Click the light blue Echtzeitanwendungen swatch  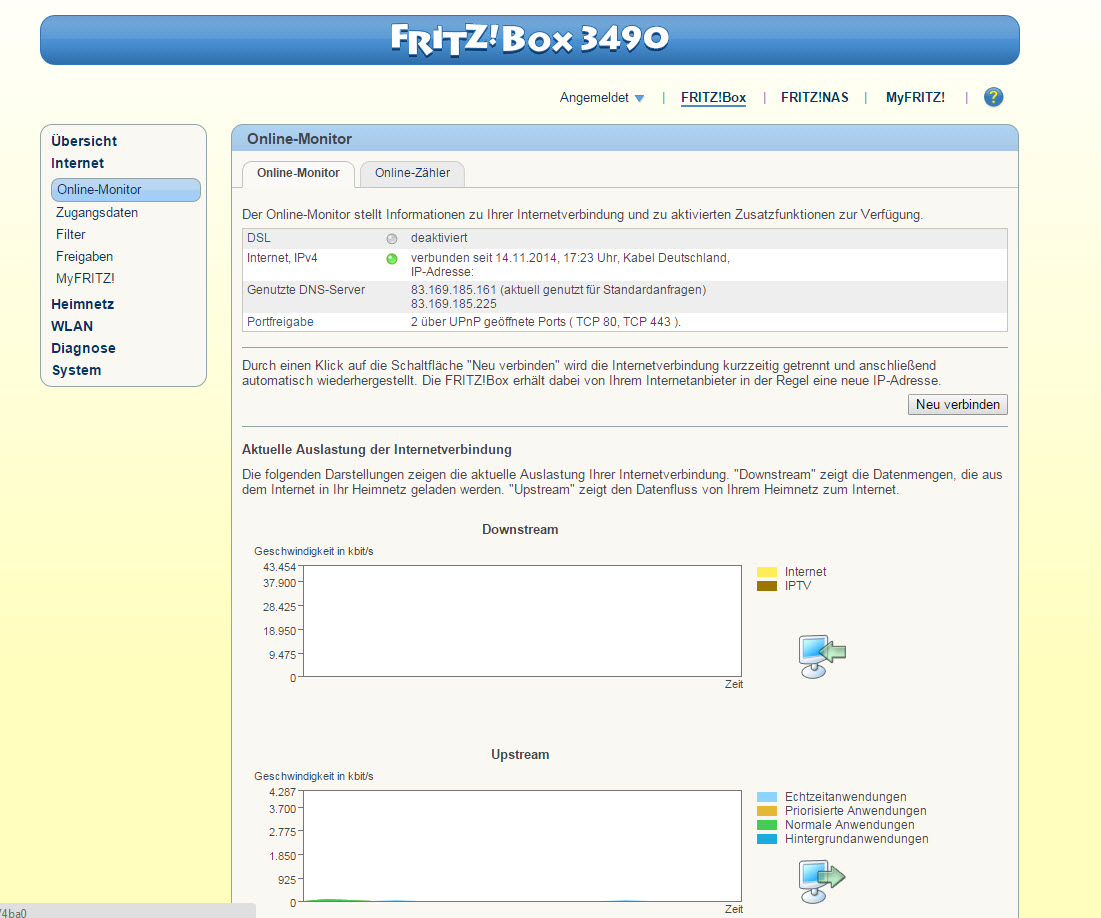pos(767,796)
